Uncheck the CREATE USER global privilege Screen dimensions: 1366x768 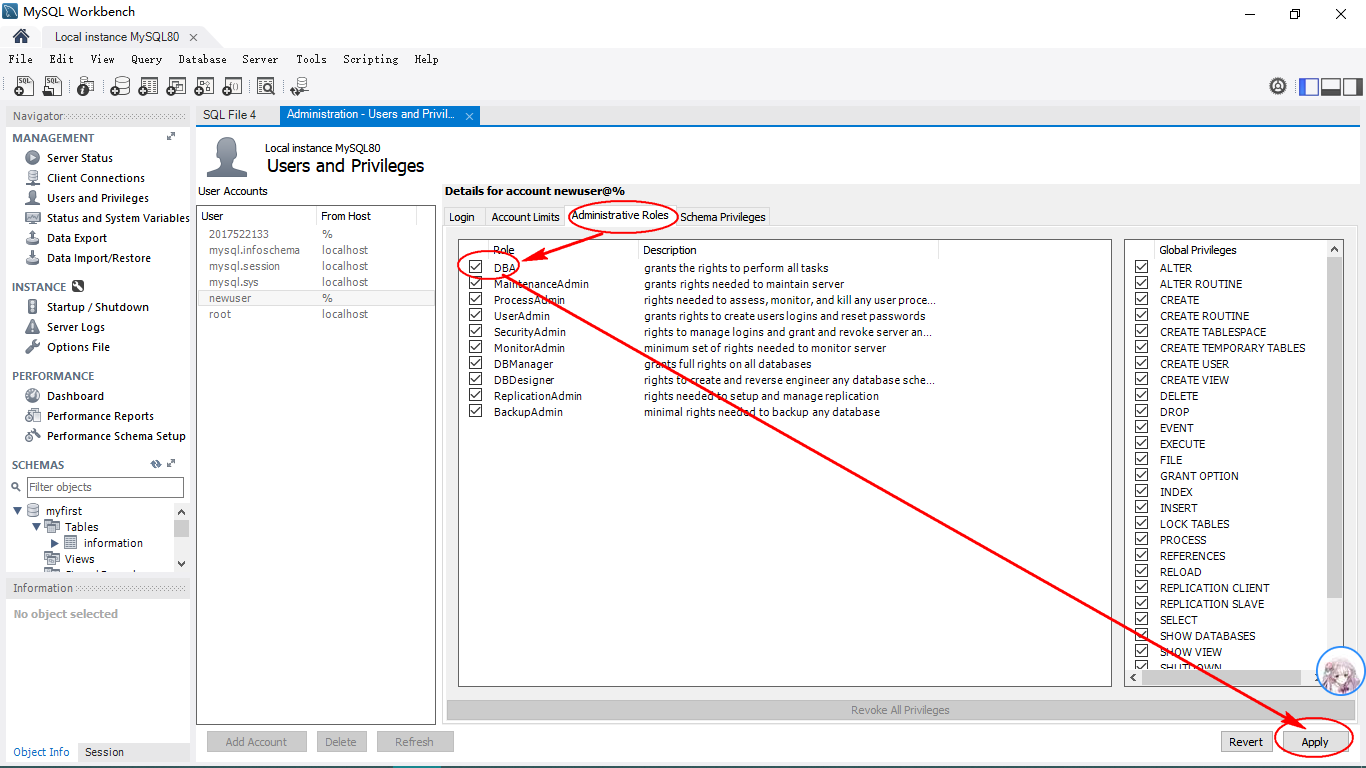tap(1141, 364)
